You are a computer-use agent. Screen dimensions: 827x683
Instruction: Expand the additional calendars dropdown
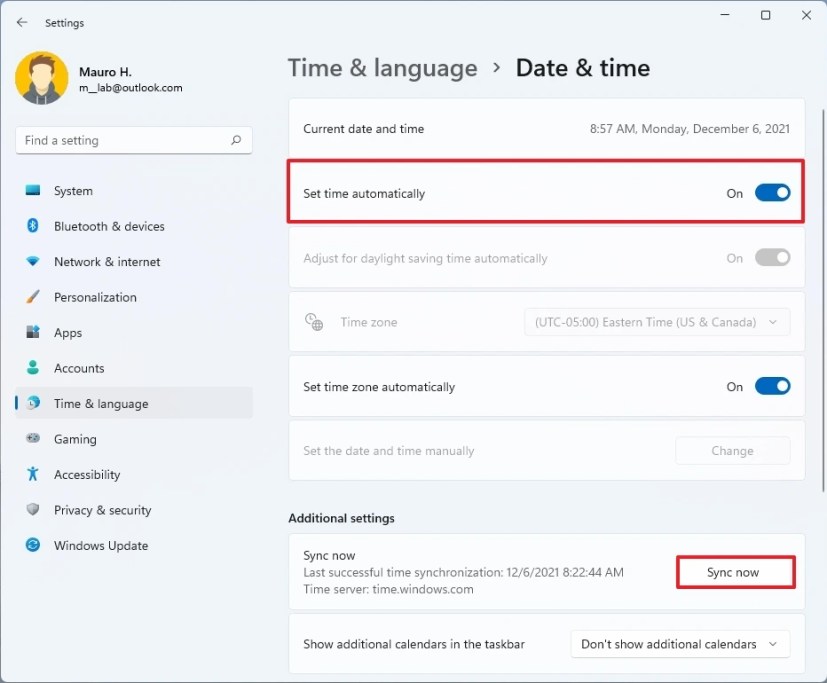pos(680,644)
